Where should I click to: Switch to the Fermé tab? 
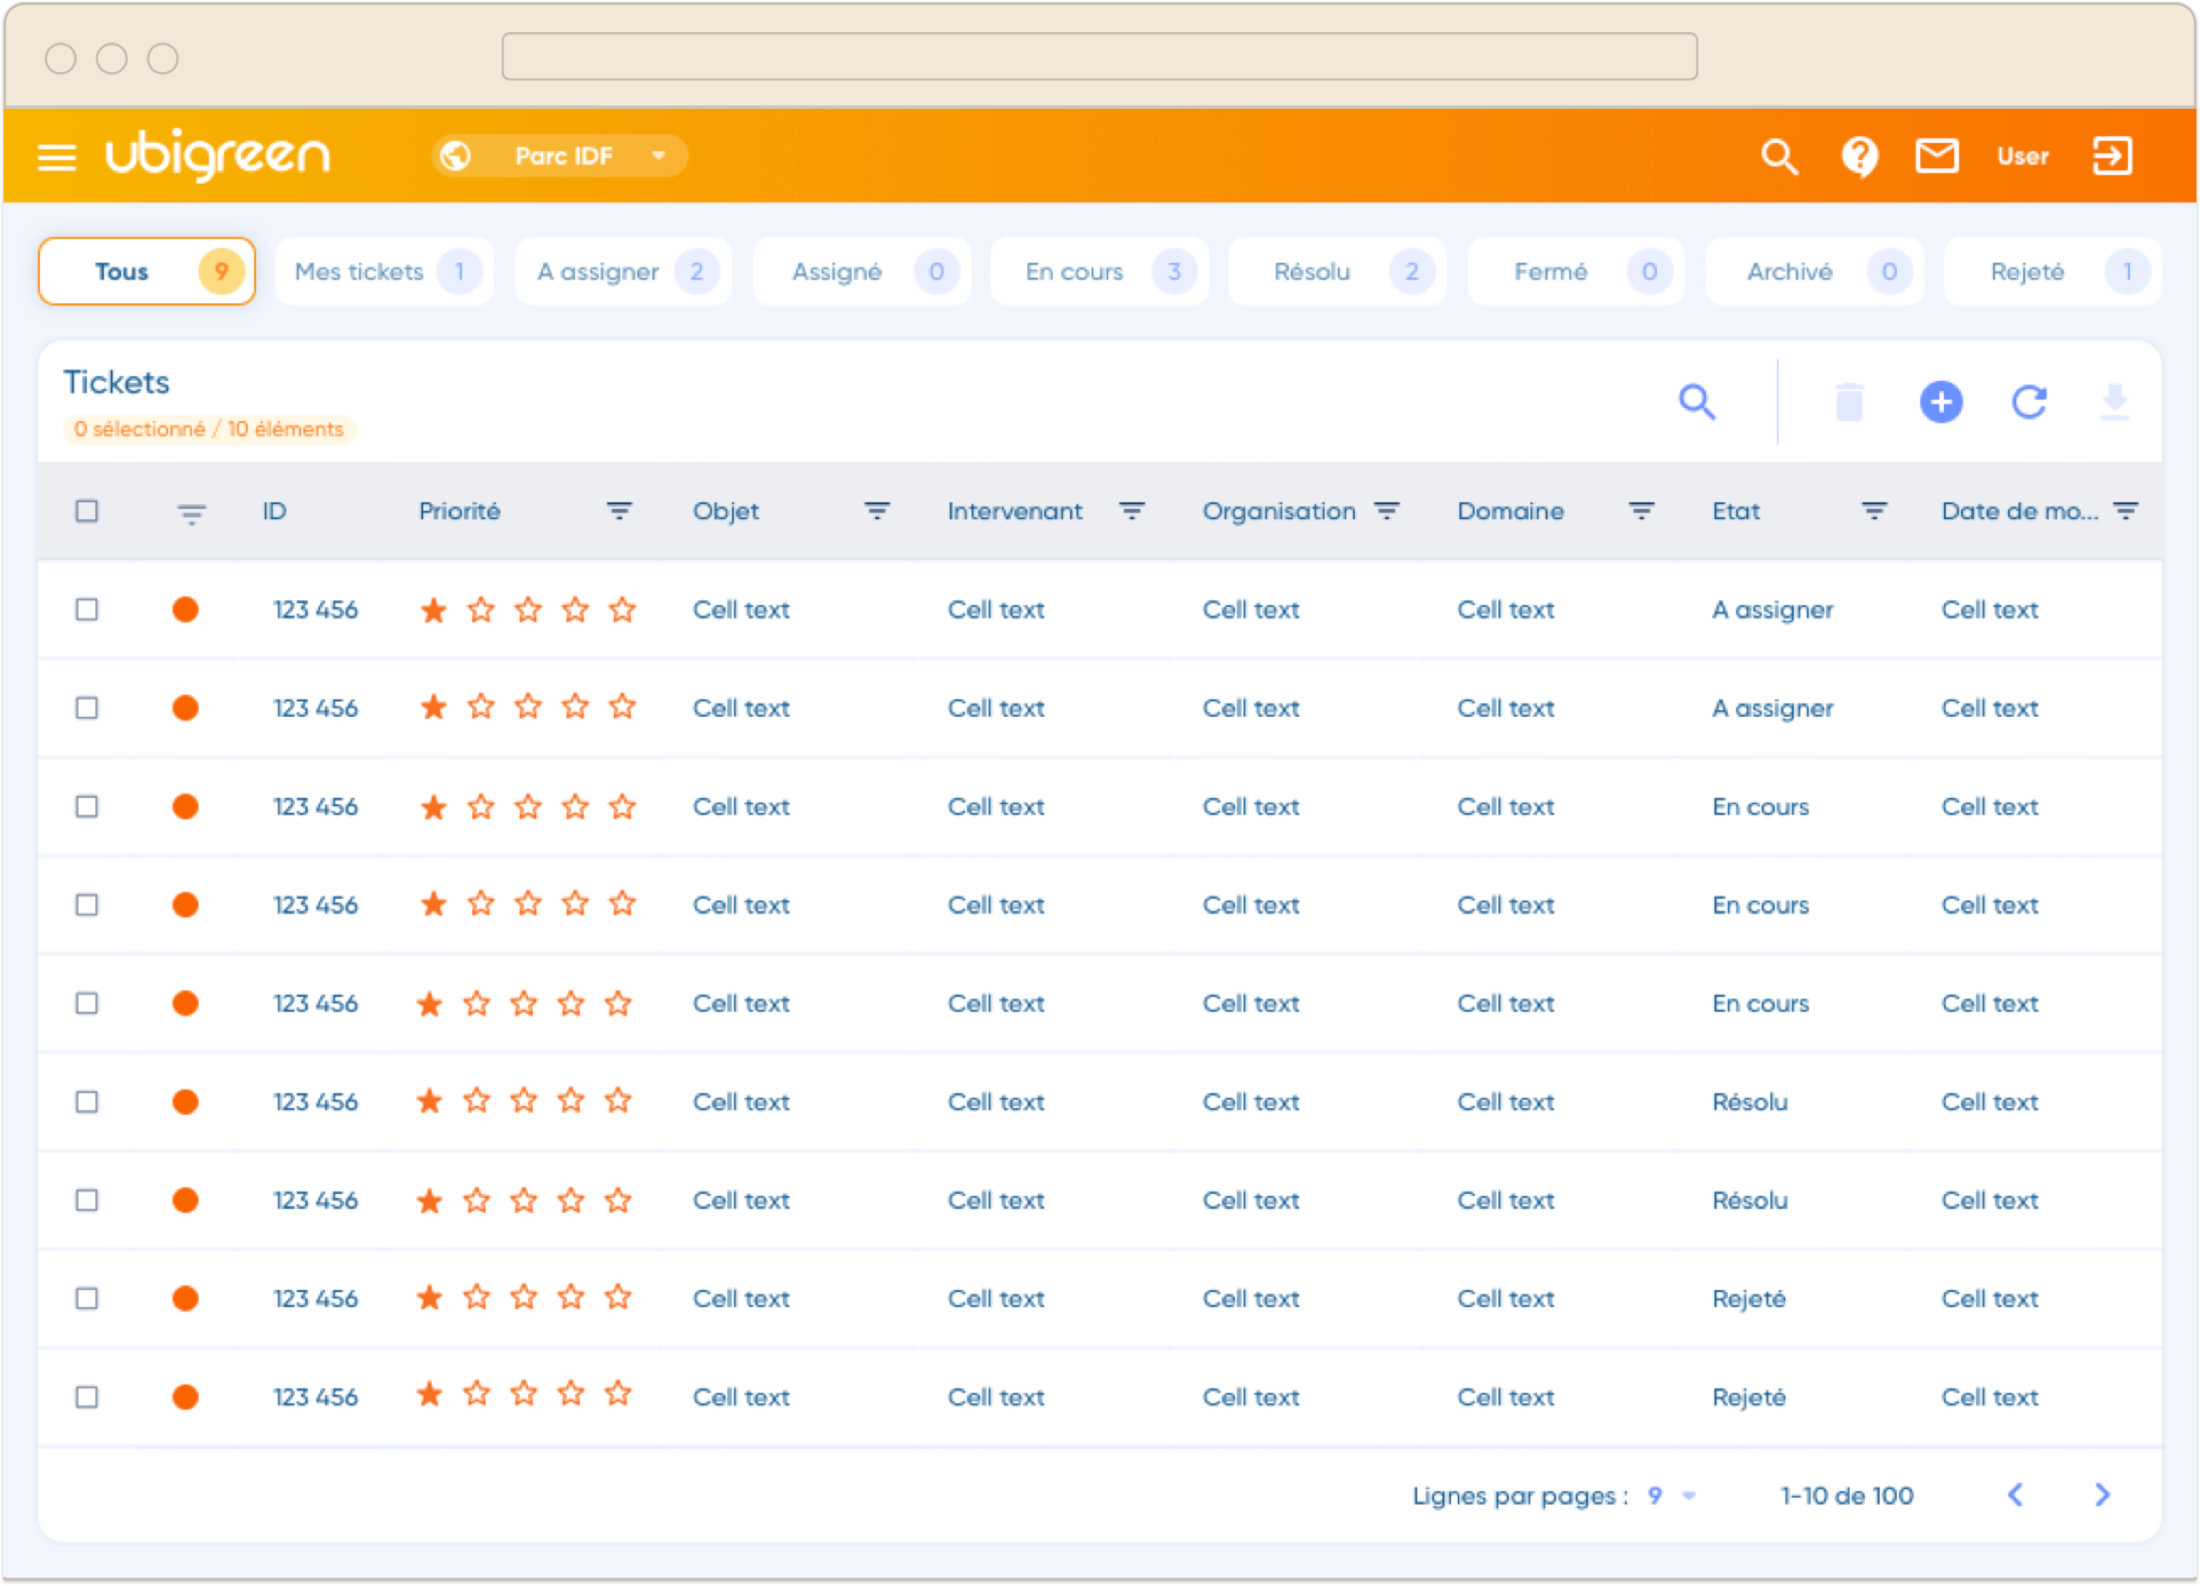coord(1576,271)
